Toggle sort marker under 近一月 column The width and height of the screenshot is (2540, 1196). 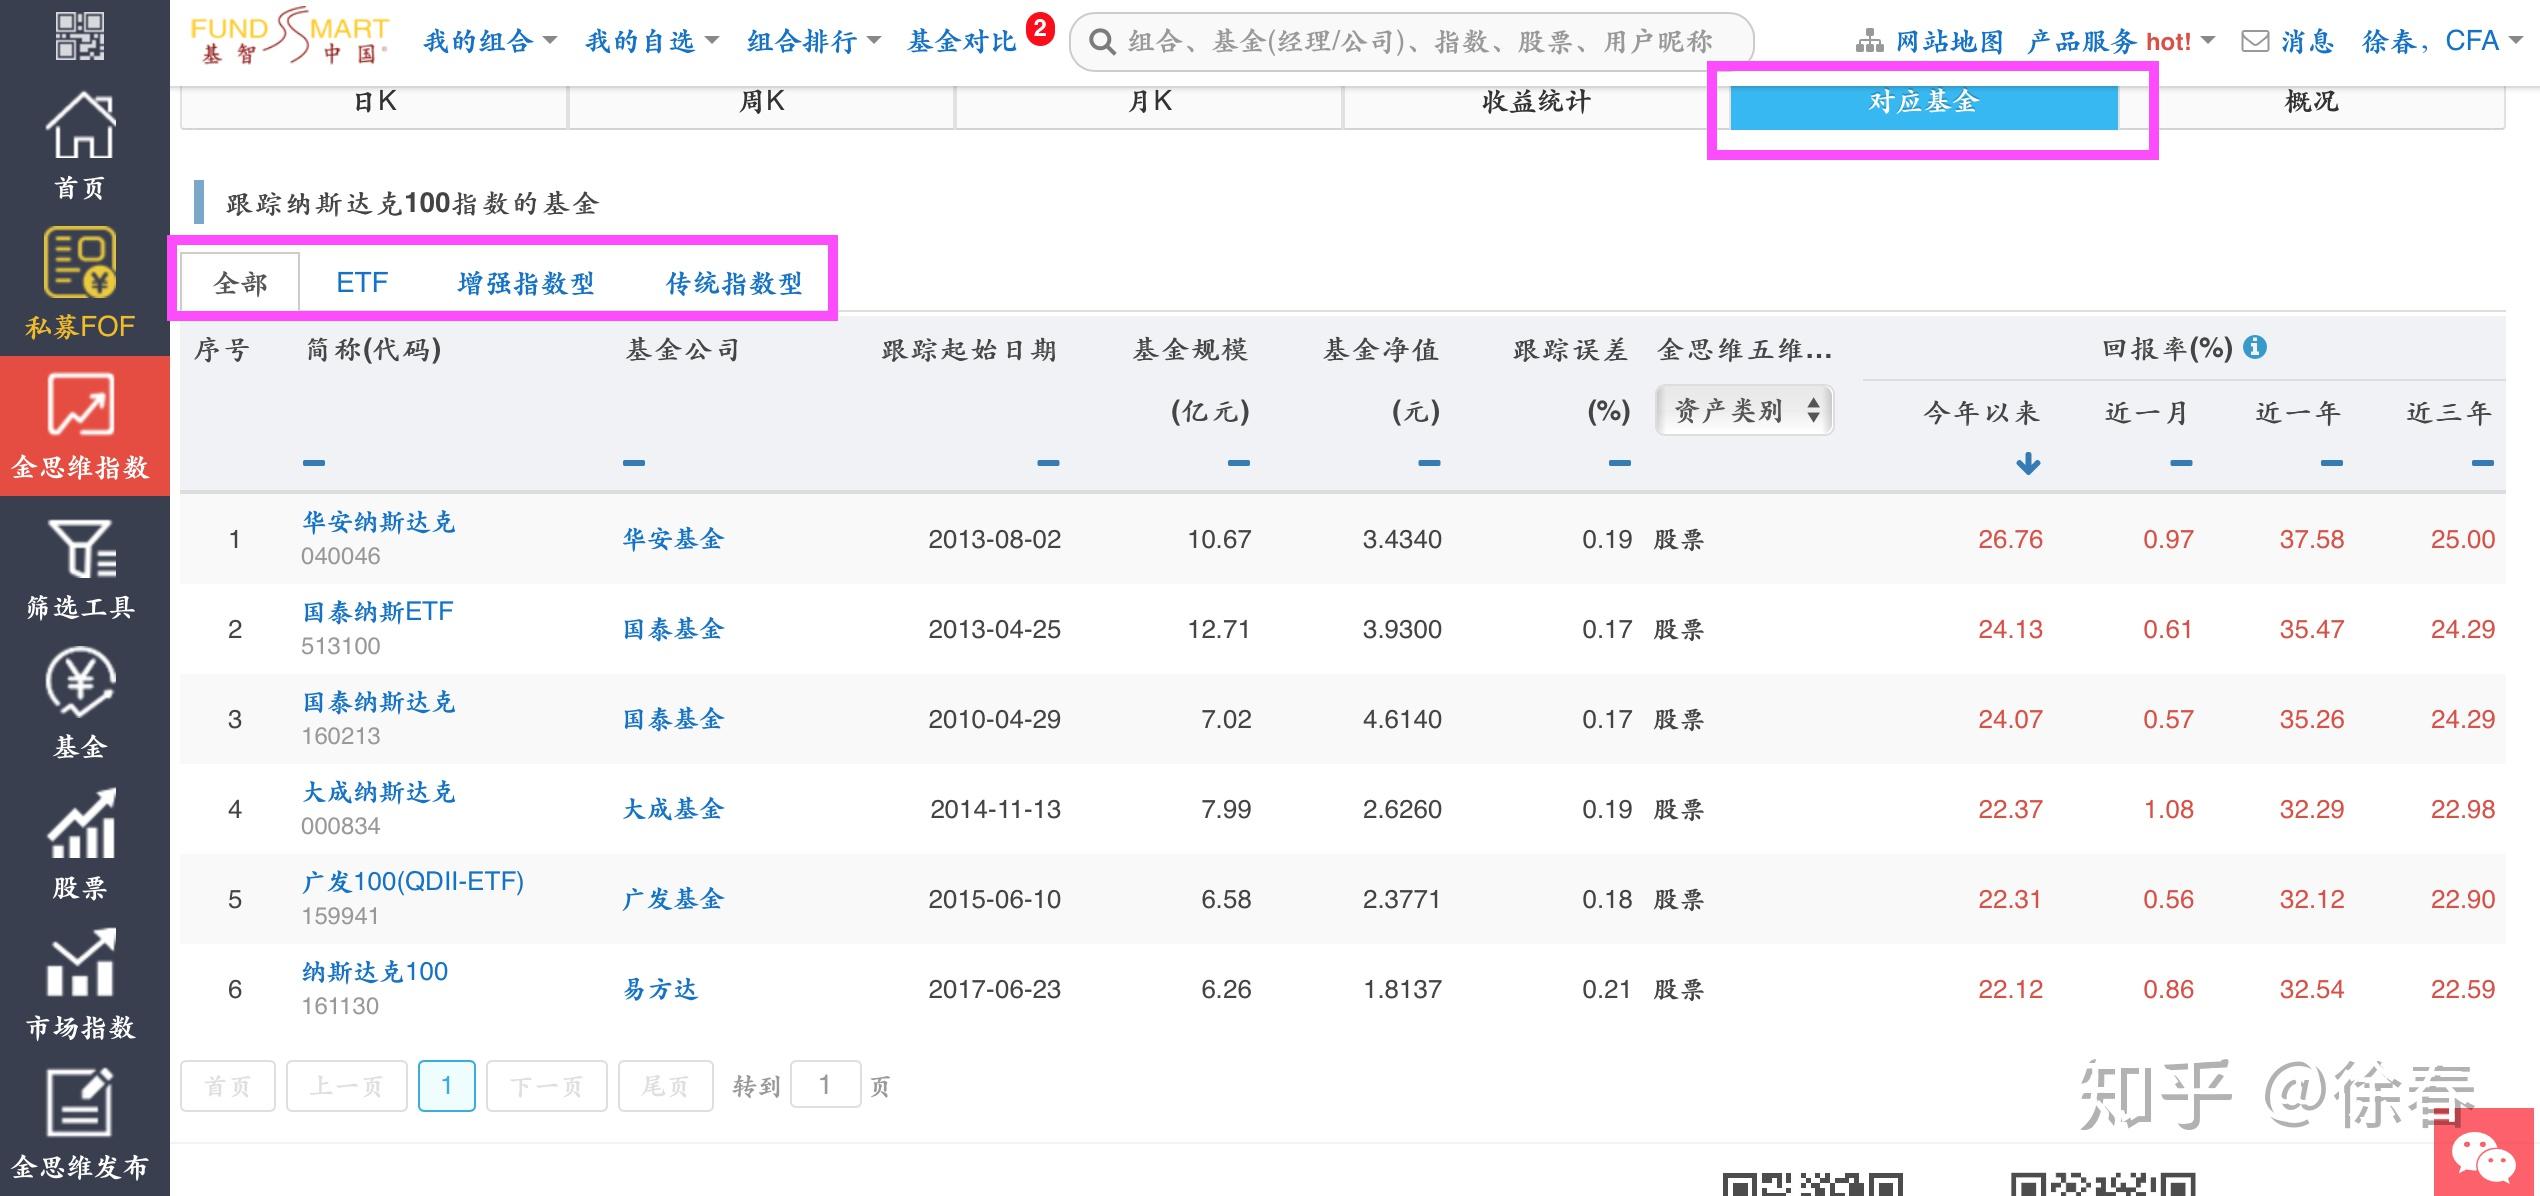[2181, 463]
